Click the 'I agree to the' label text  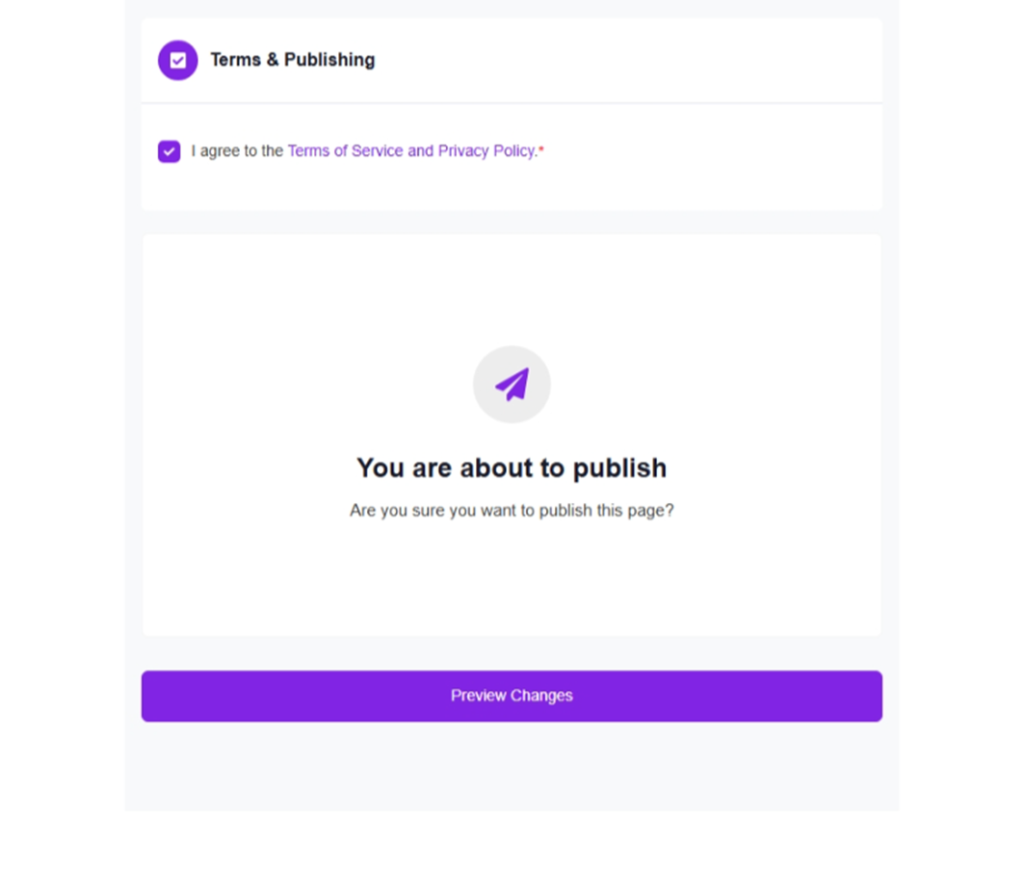pyautogui.click(x=237, y=151)
